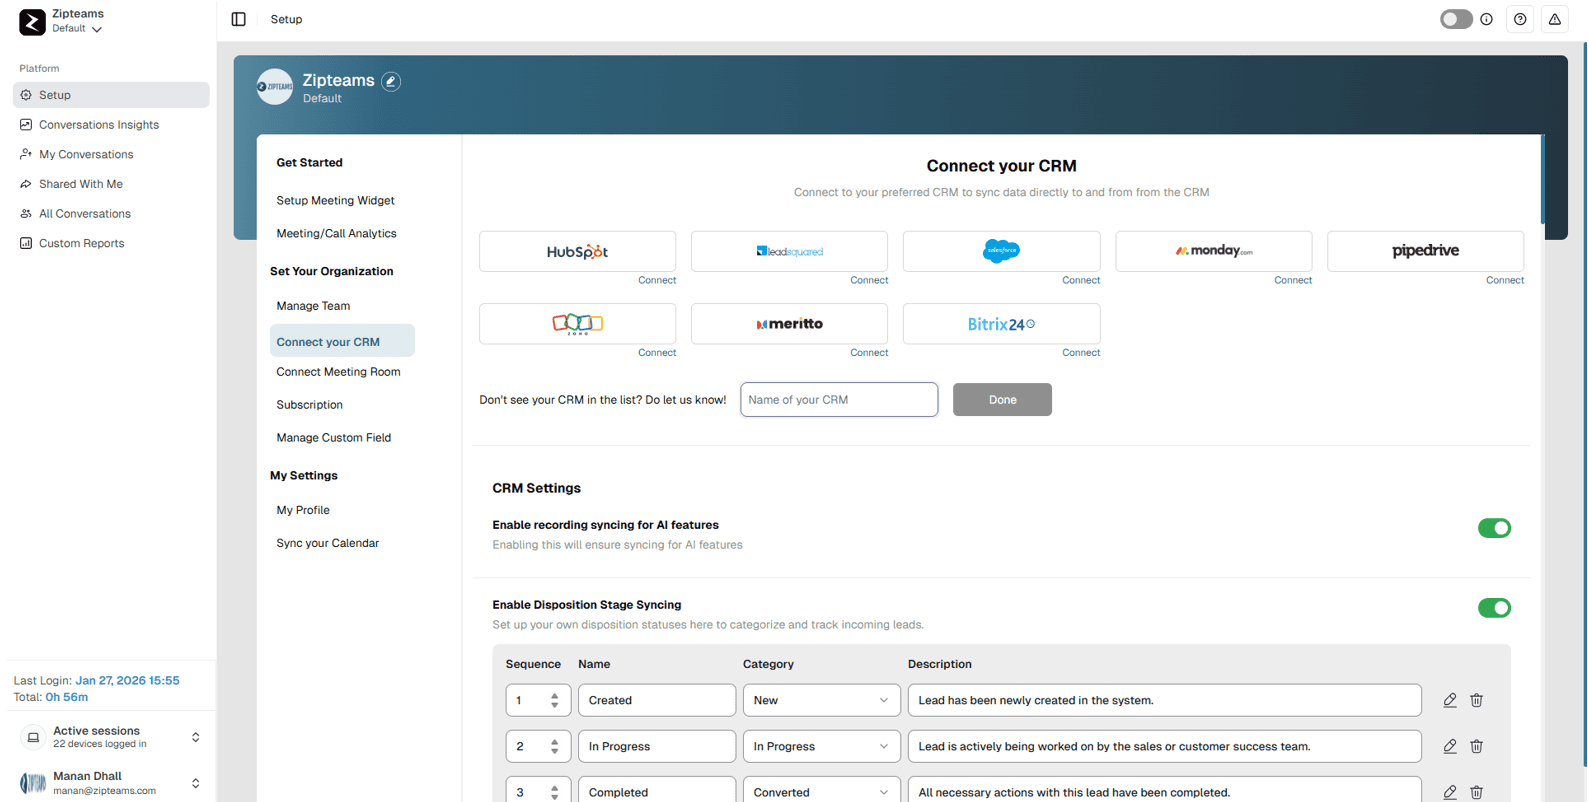Disable Disposition Stage Syncing toggle
The image size is (1588, 802).
tap(1494, 608)
